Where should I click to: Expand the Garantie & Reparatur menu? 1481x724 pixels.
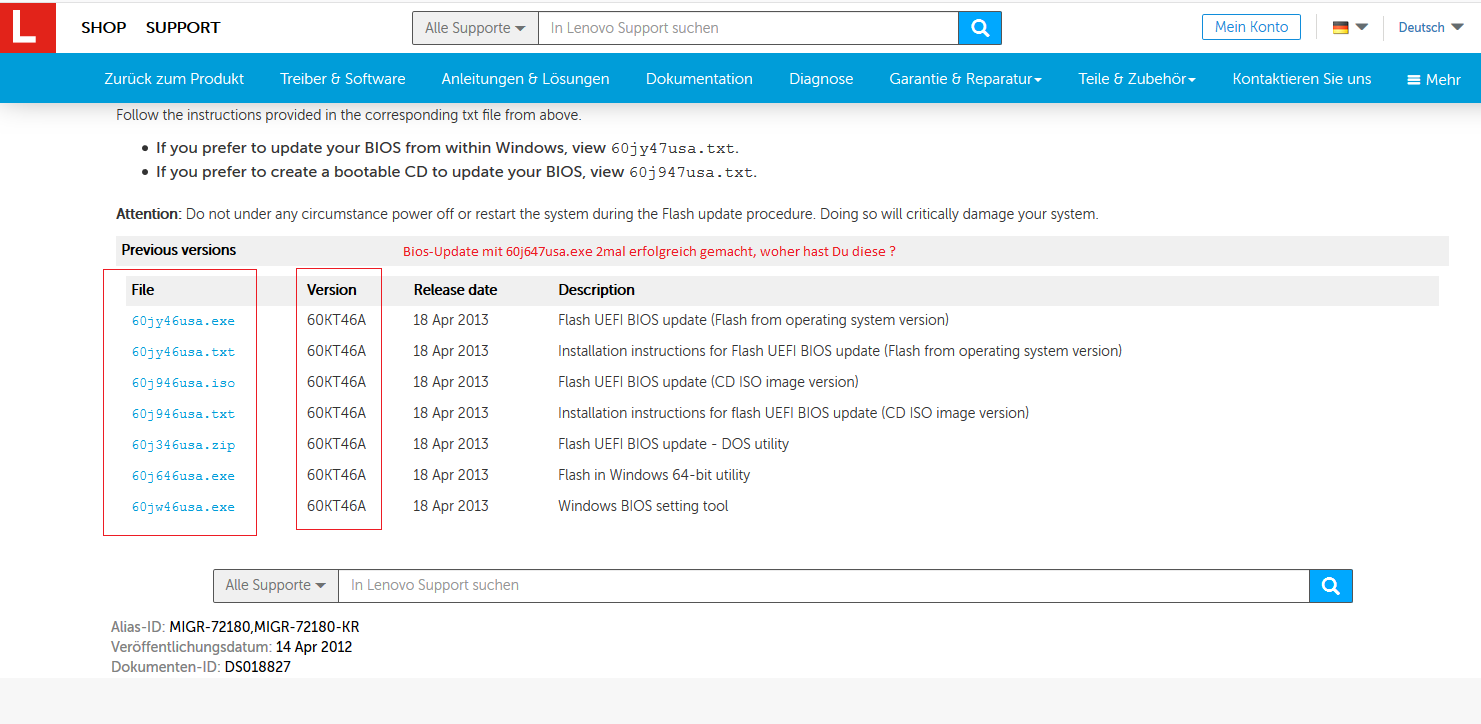point(966,79)
